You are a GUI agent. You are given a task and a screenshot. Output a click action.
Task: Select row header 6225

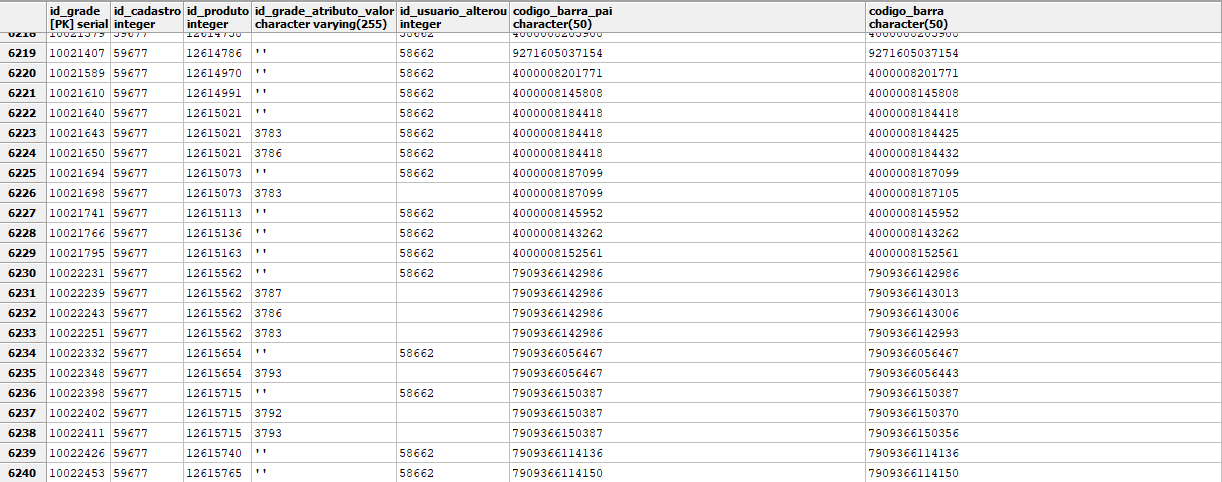click(x=22, y=173)
